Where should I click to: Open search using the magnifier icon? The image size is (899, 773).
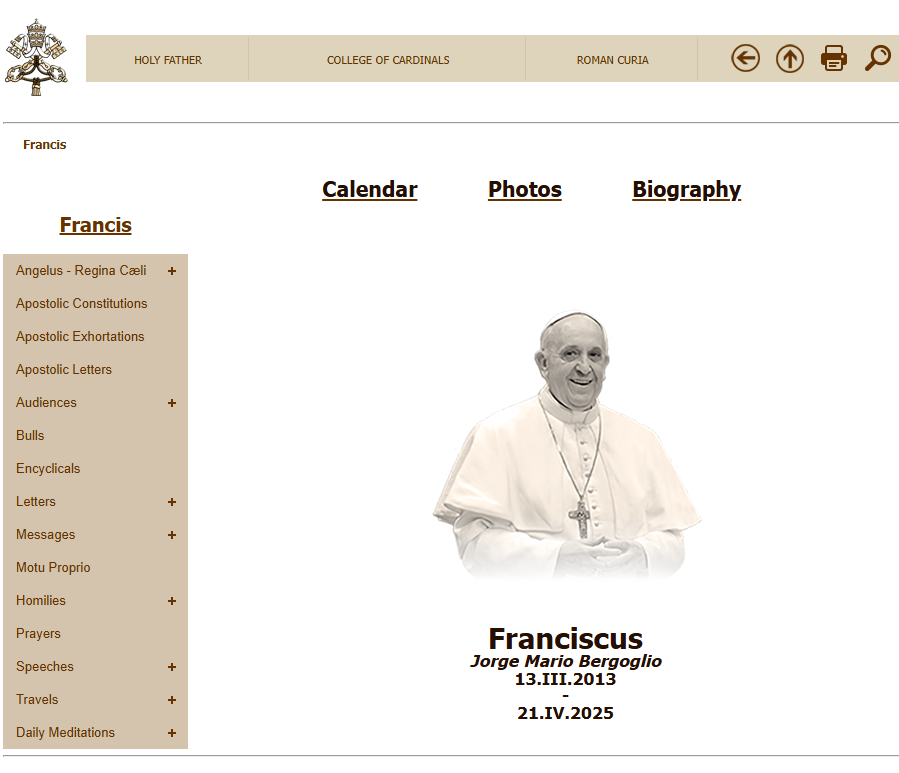point(877,58)
